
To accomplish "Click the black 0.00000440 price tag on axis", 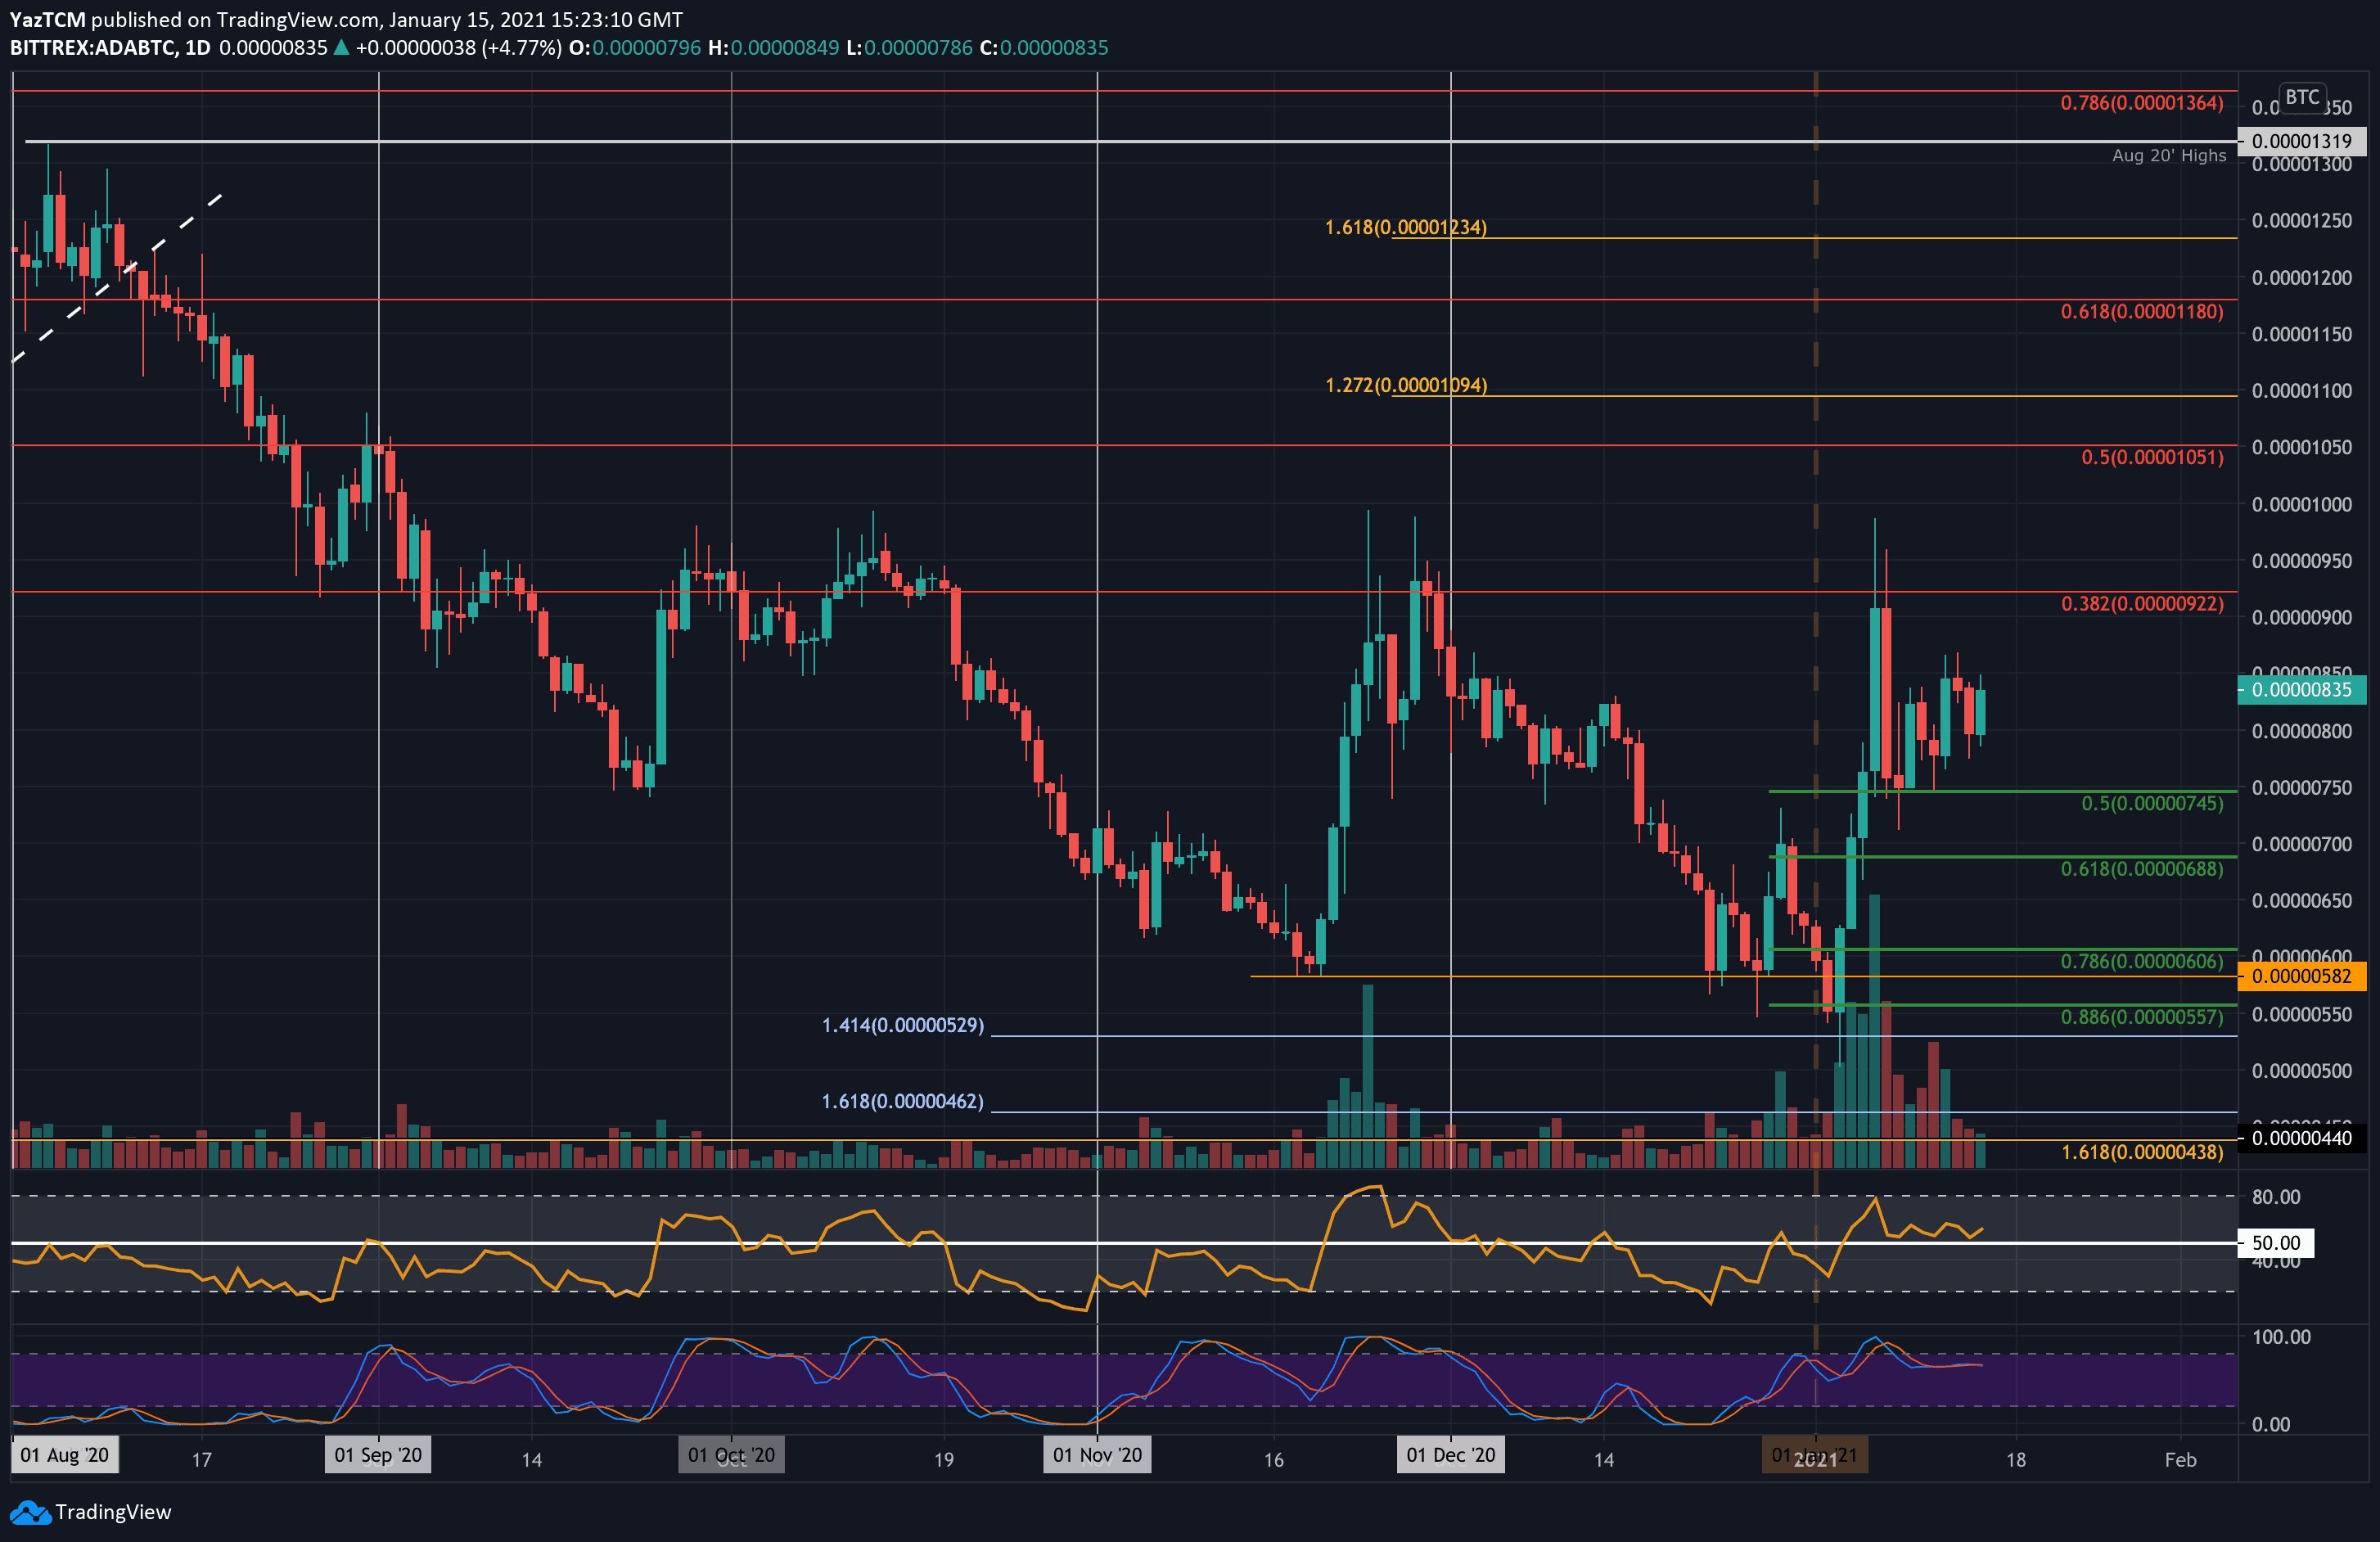I will tap(2302, 1138).
